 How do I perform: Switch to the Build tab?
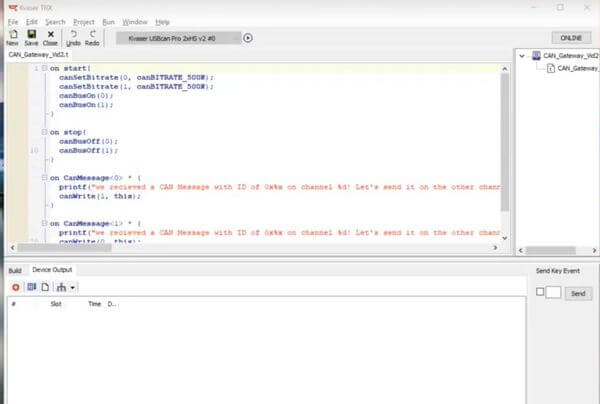pyautogui.click(x=15, y=271)
